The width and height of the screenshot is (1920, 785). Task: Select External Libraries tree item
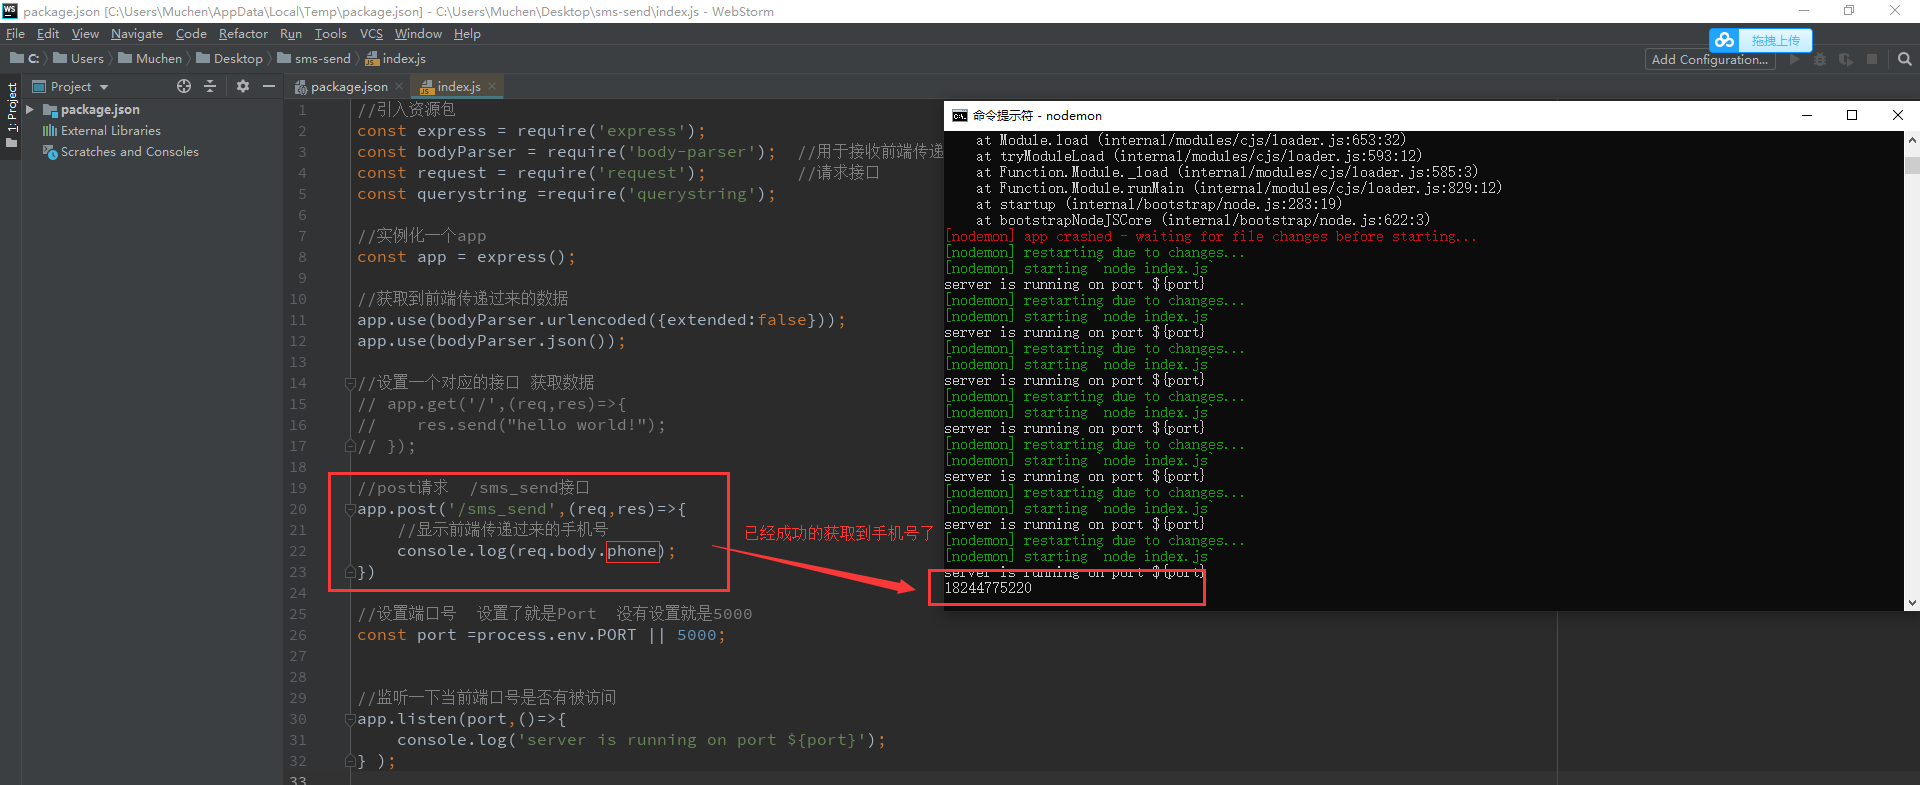110,131
